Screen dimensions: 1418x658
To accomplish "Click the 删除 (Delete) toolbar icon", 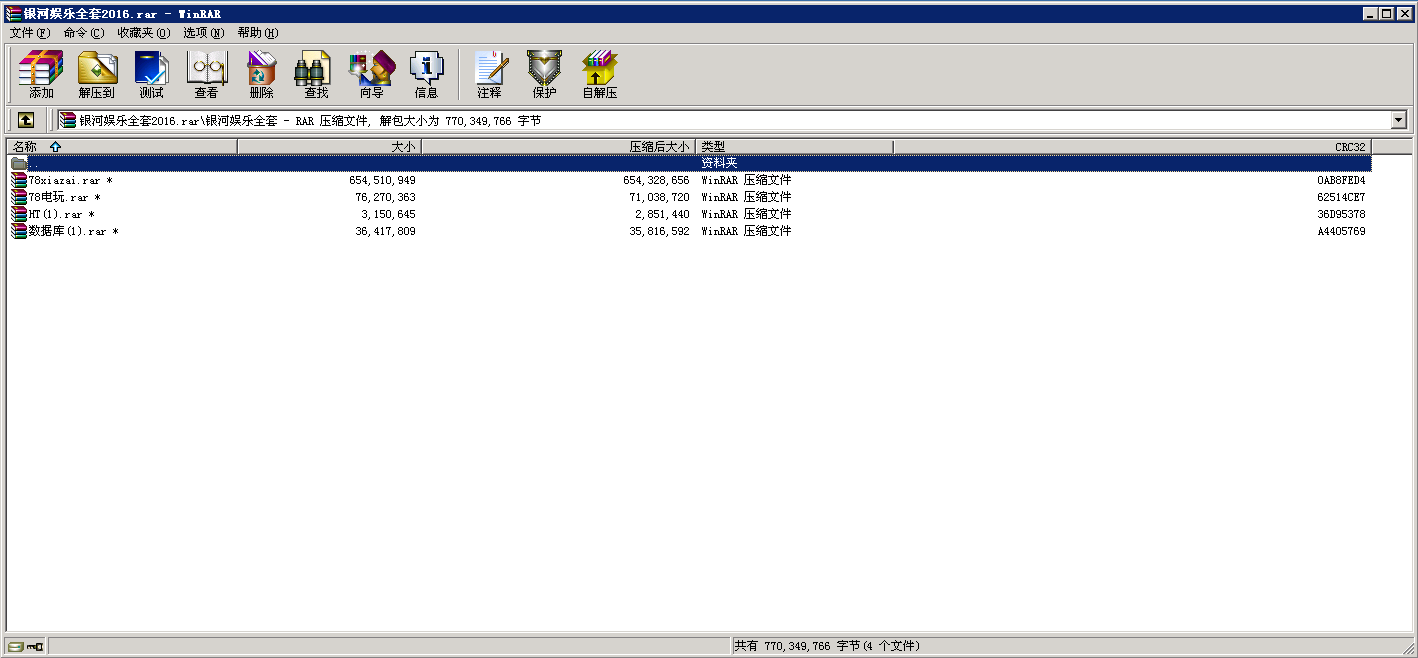I will [x=261, y=75].
